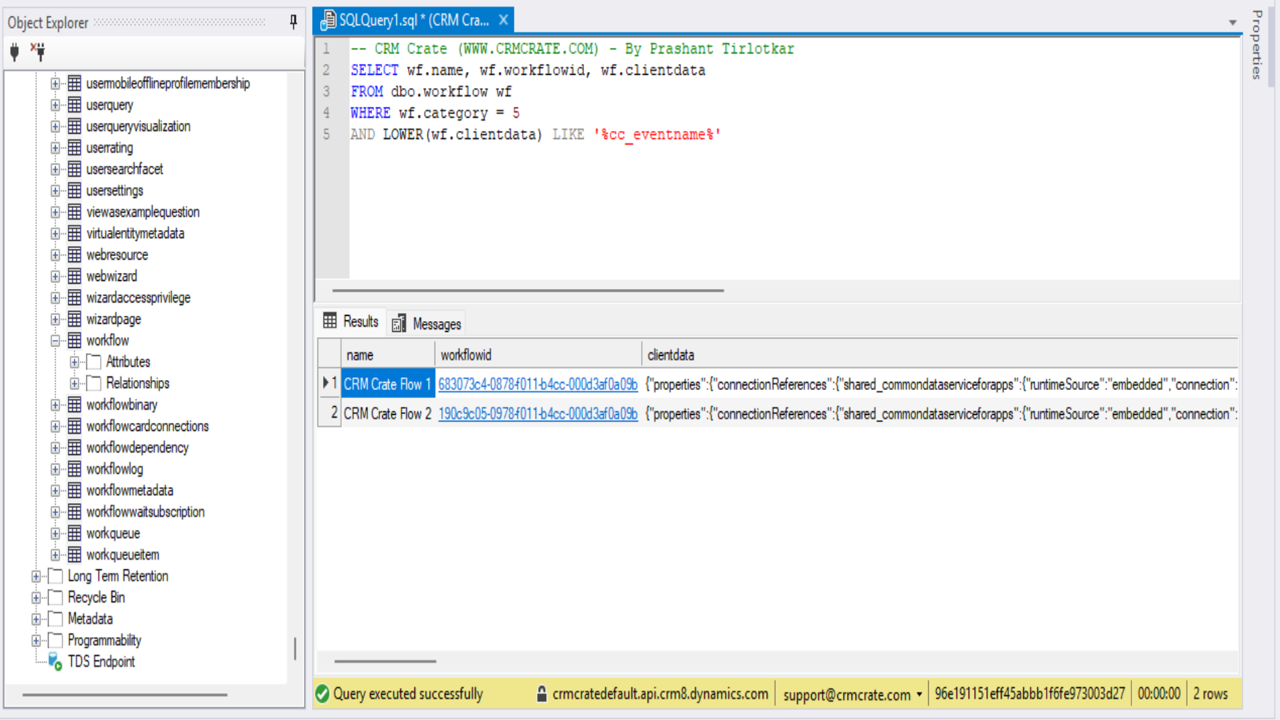The width and height of the screenshot is (1280, 720).
Task: Expand the Relationships folder under workflow
Action: pos(75,383)
